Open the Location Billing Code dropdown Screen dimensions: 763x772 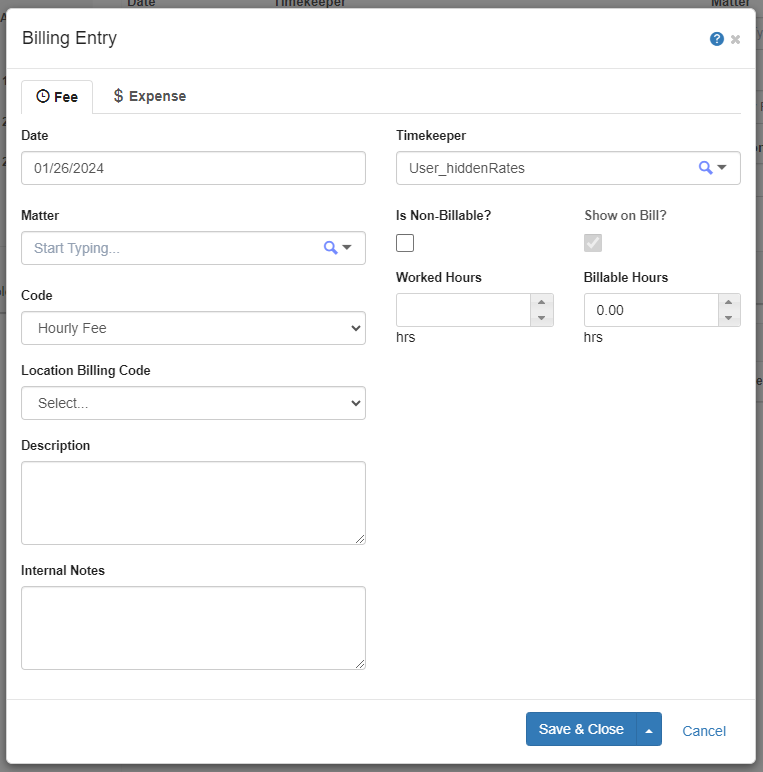193,403
